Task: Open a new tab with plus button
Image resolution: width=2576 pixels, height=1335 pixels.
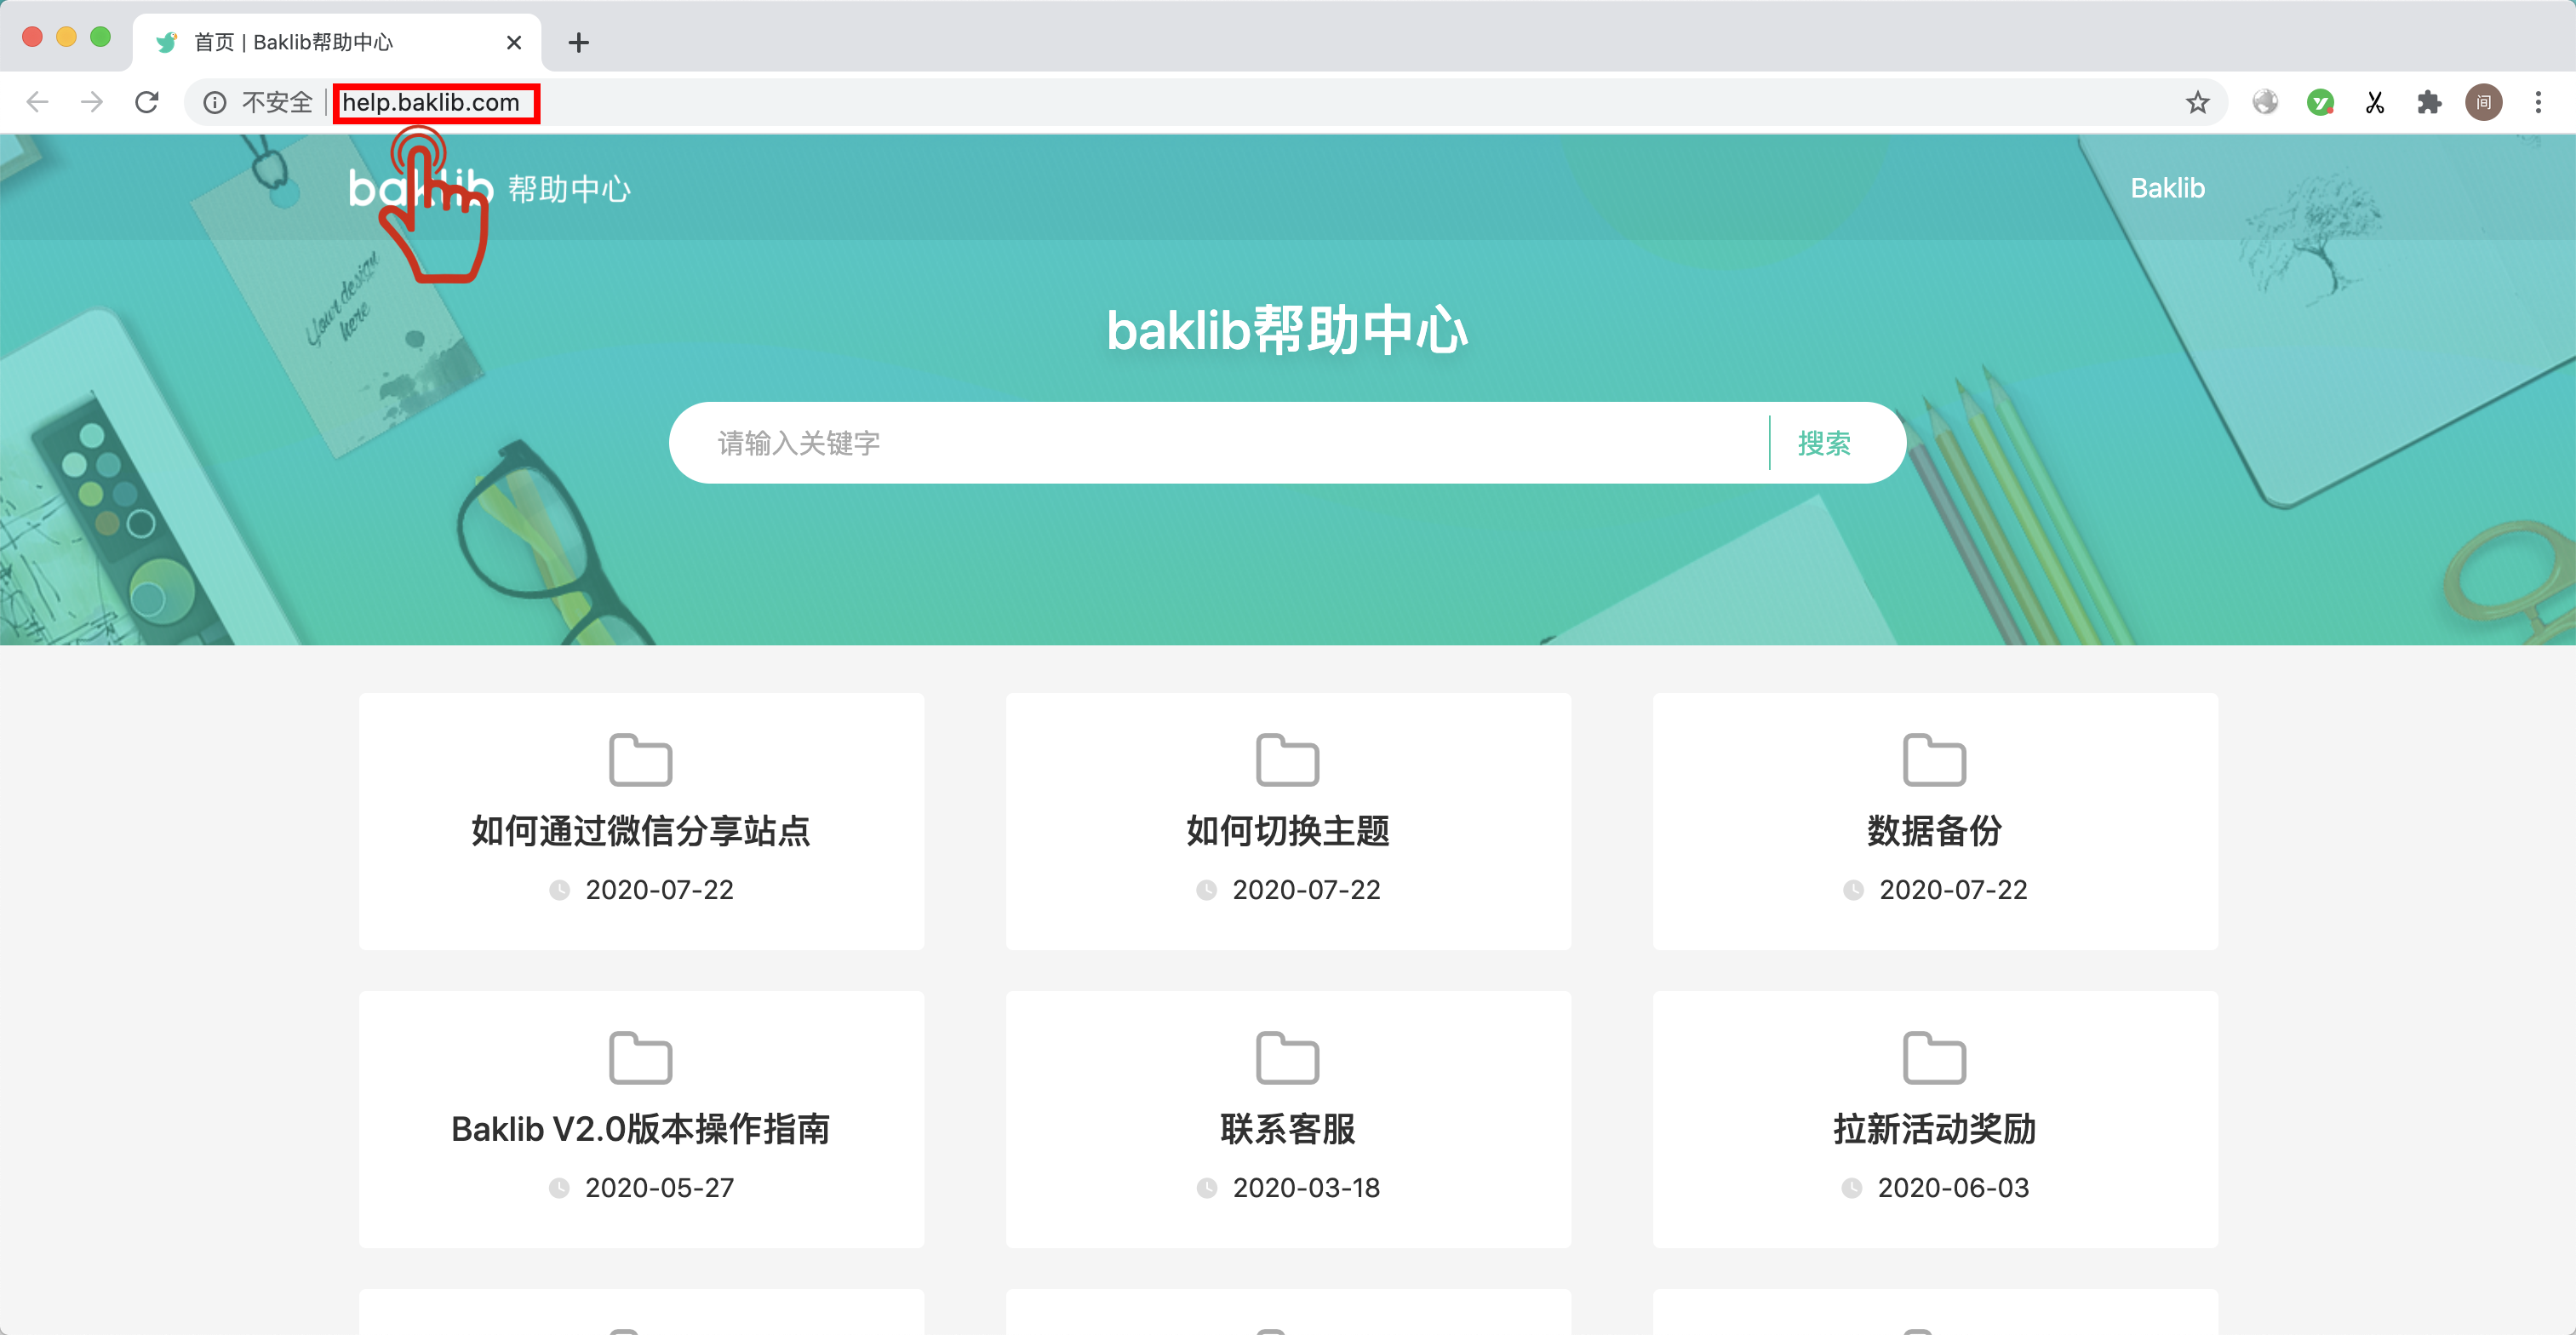Action: pos(578,42)
